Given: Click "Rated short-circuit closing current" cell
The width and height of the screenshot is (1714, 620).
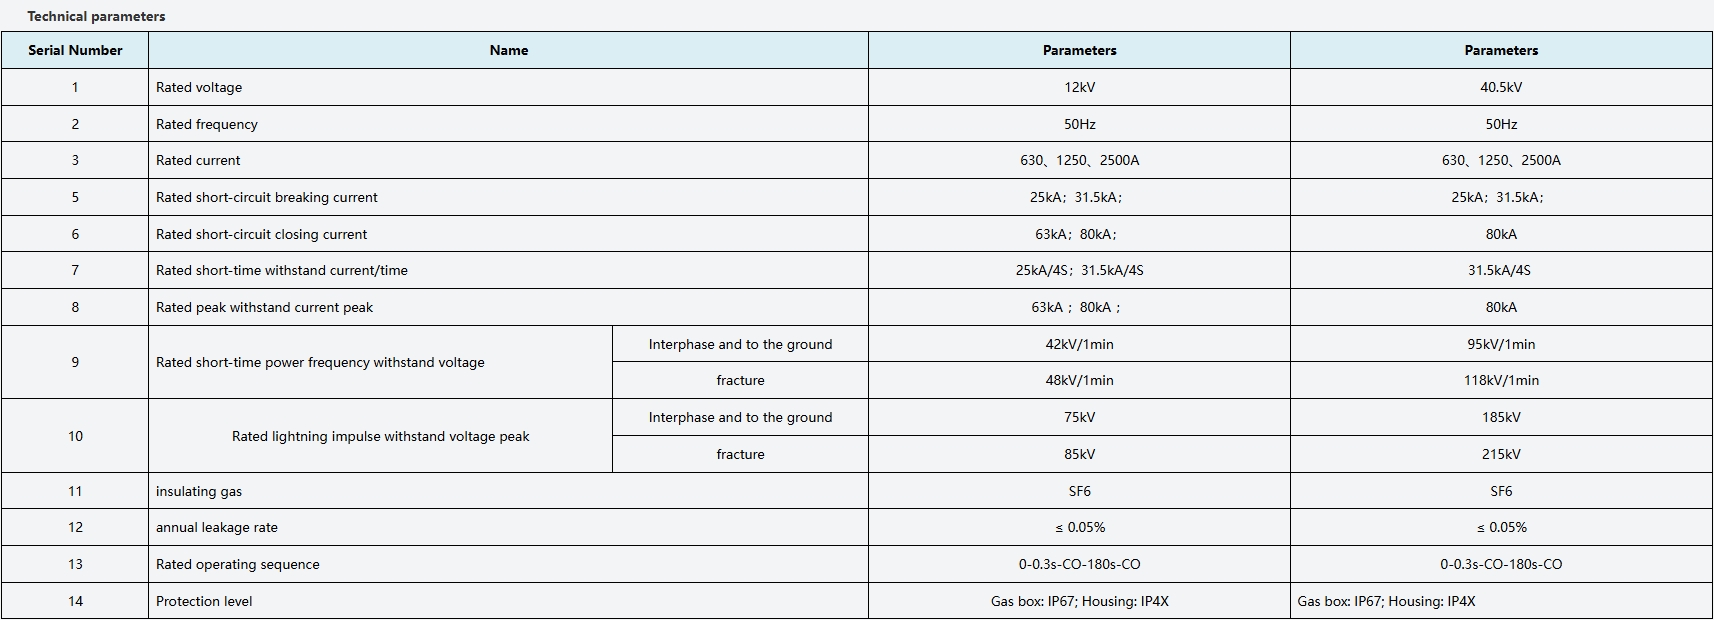Looking at the screenshot, I should [261, 234].
